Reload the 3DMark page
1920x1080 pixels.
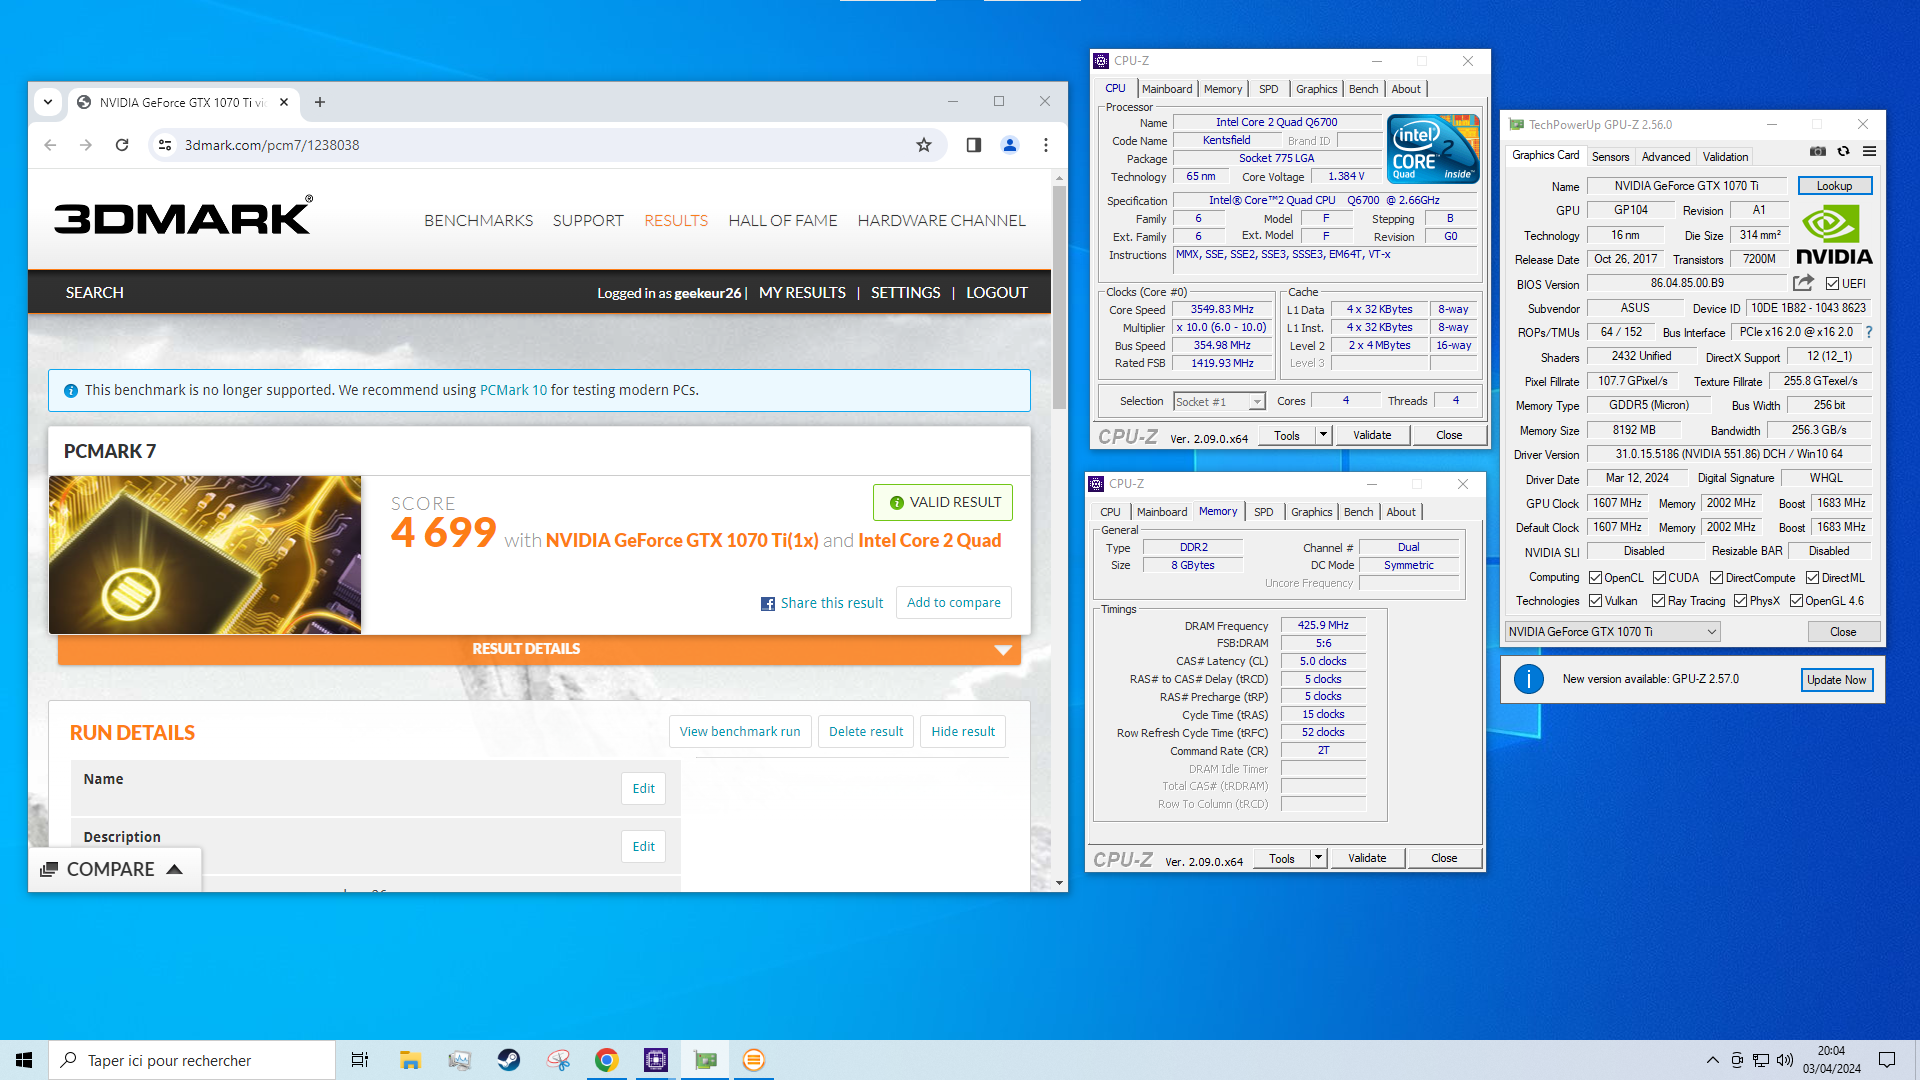coord(122,145)
